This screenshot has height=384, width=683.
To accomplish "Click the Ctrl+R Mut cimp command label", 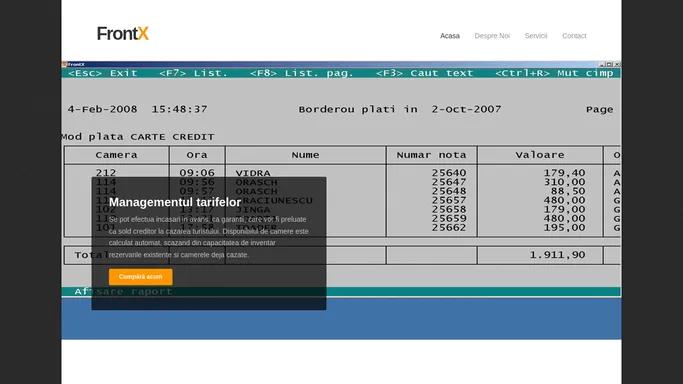I will click(555, 73).
